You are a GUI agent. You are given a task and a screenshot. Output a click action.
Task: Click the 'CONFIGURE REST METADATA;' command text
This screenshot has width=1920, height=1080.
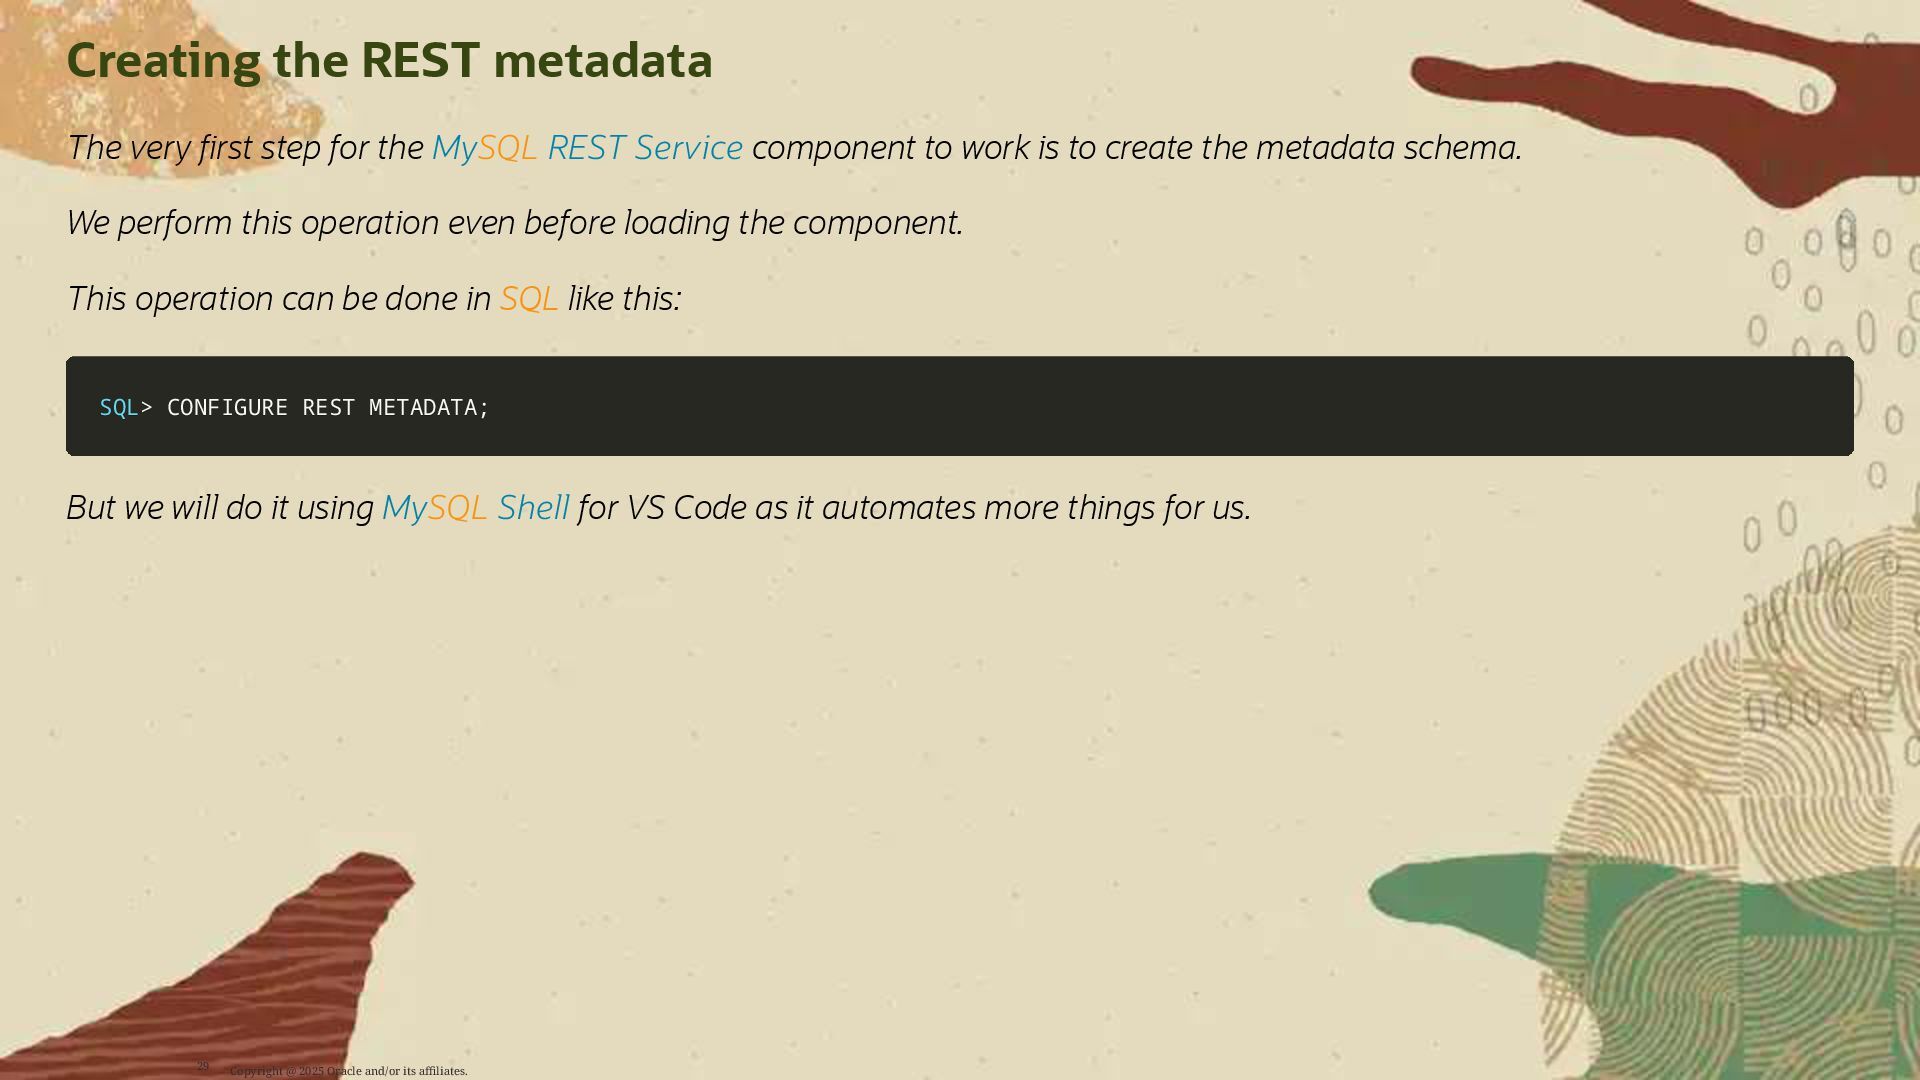tap(328, 407)
